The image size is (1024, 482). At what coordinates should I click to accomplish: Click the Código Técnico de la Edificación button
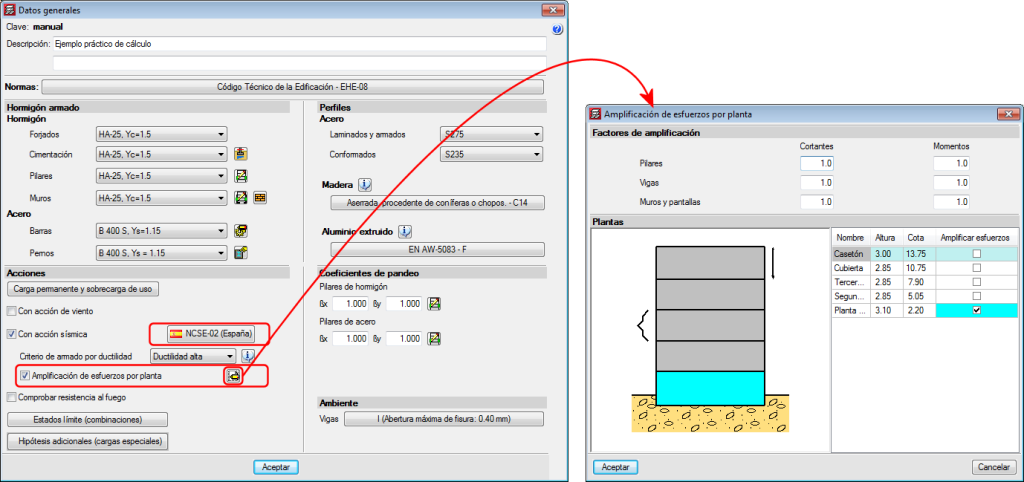point(293,87)
